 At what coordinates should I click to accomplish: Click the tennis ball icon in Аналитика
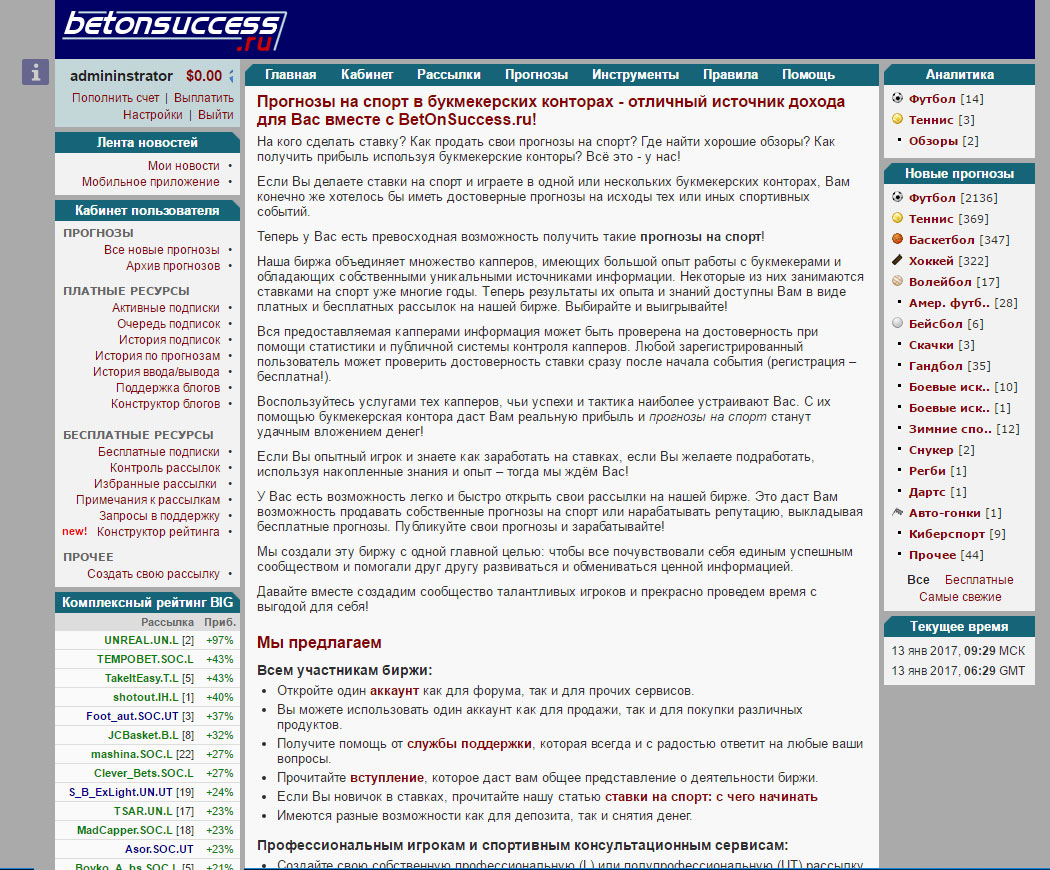pyautogui.click(x=897, y=119)
